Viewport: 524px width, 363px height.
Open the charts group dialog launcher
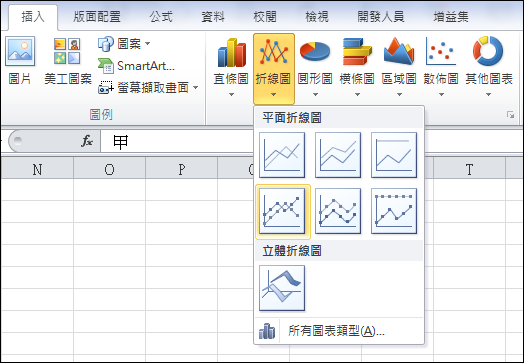(510, 115)
